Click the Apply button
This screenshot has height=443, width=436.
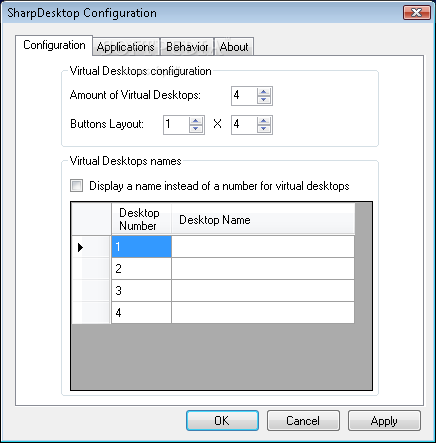(384, 421)
